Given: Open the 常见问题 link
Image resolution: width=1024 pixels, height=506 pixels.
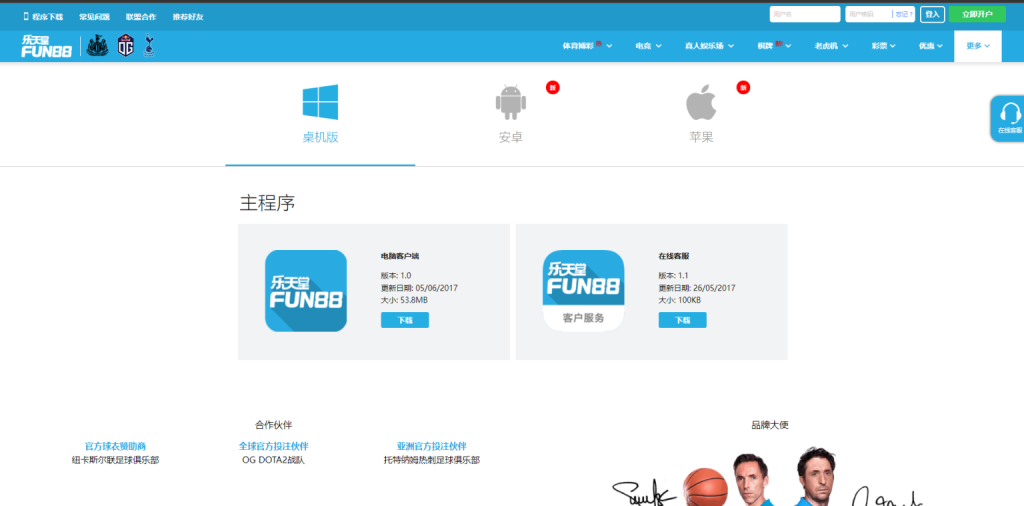Looking at the screenshot, I should pyautogui.click(x=94, y=16).
